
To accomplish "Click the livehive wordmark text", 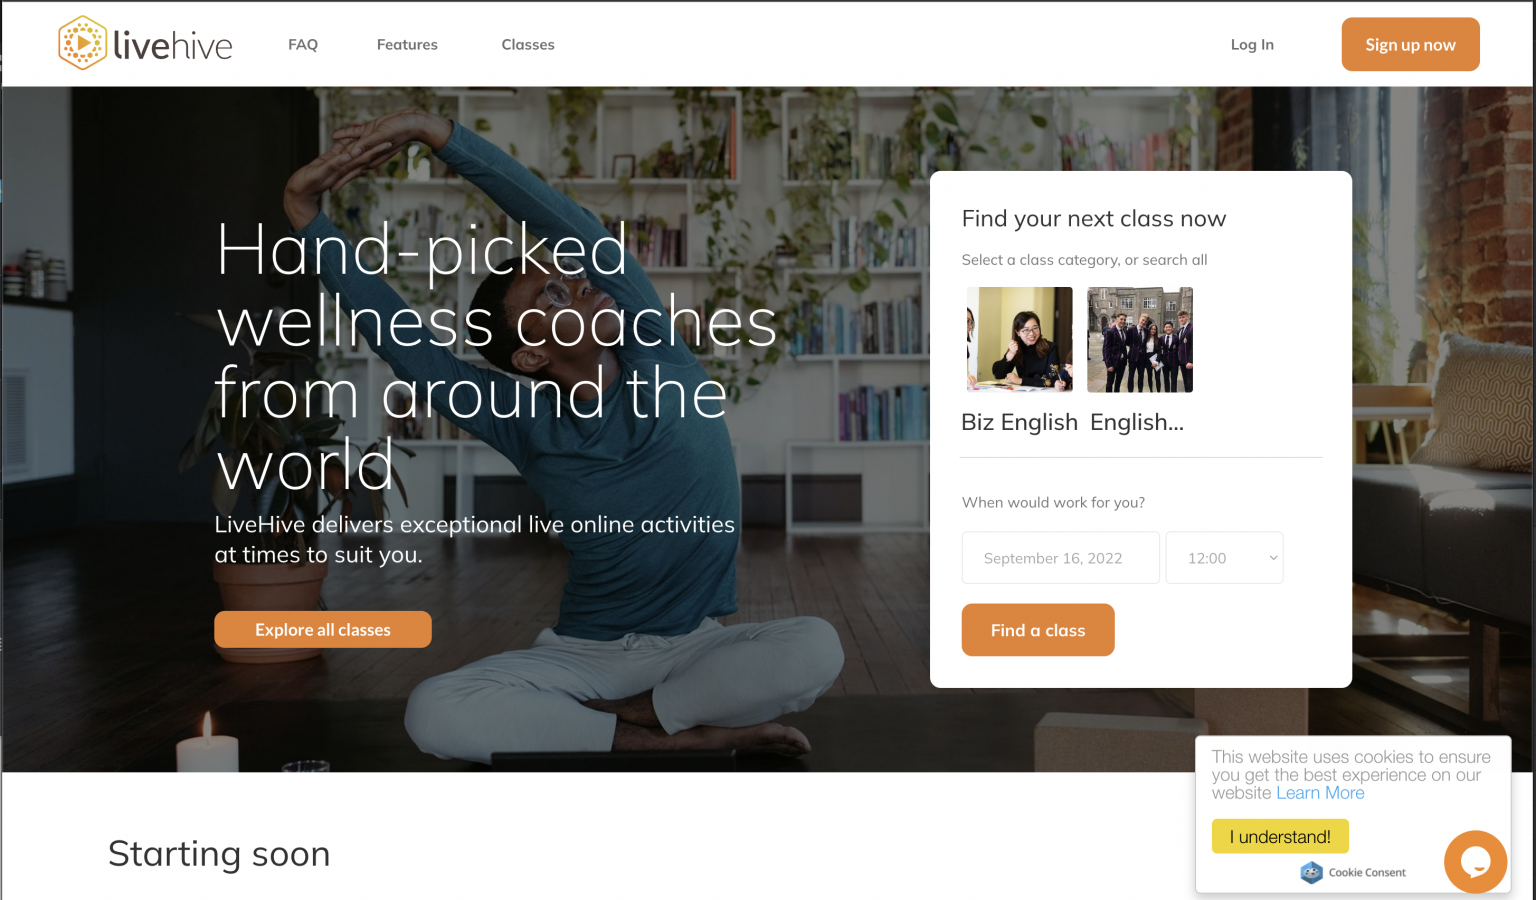I will pos(172,45).
